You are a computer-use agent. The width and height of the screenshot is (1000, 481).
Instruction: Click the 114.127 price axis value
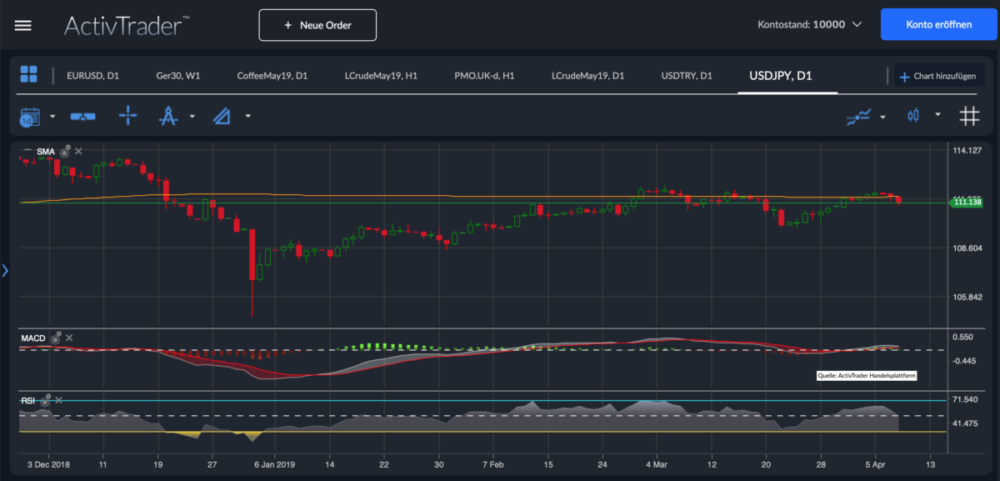tap(966, 151)
